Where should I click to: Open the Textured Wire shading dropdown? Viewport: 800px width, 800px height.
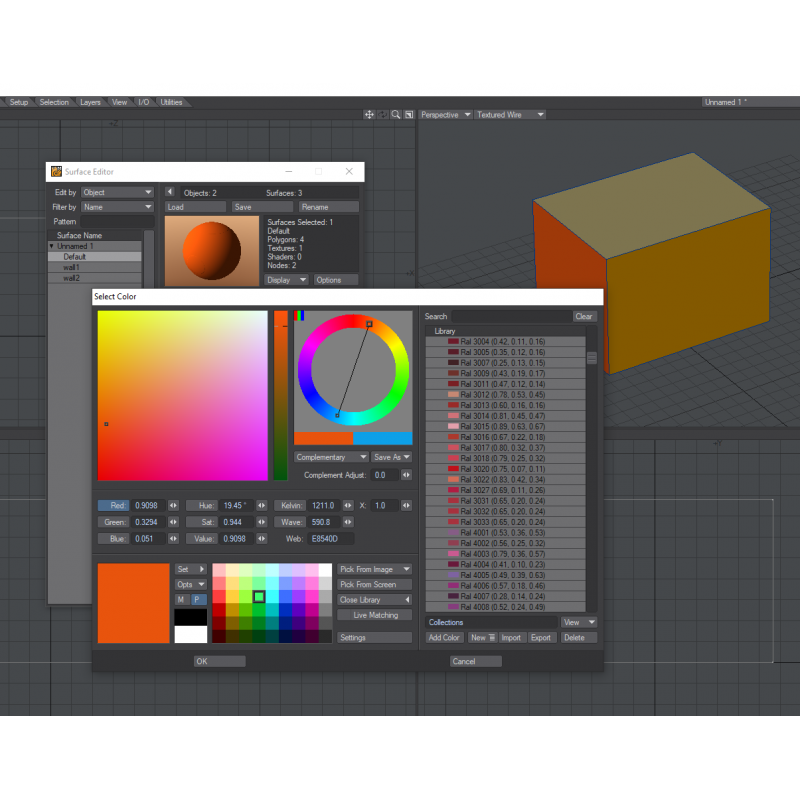tap(508, 114)
